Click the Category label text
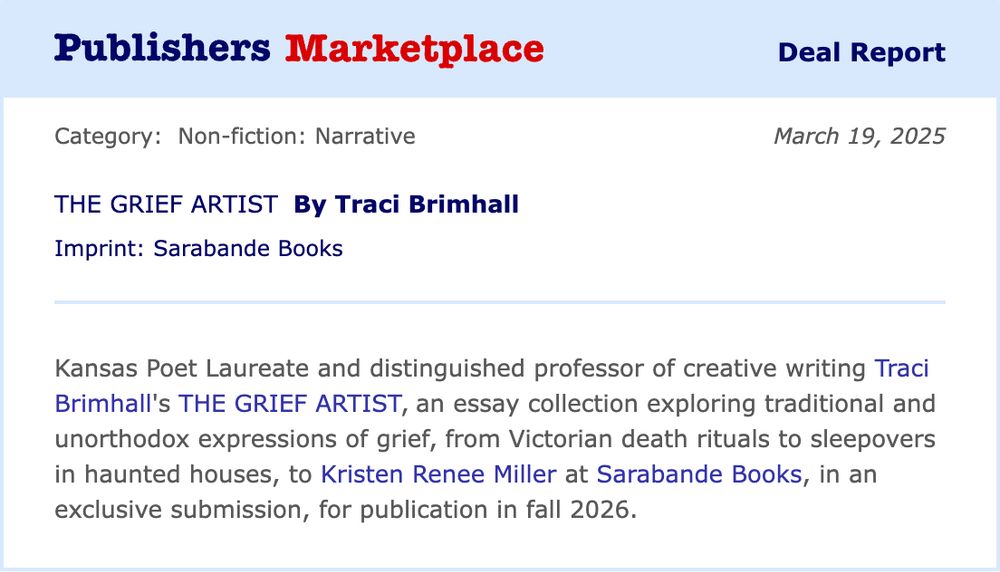Screen dimensions: 1000x572 point(108,136)
